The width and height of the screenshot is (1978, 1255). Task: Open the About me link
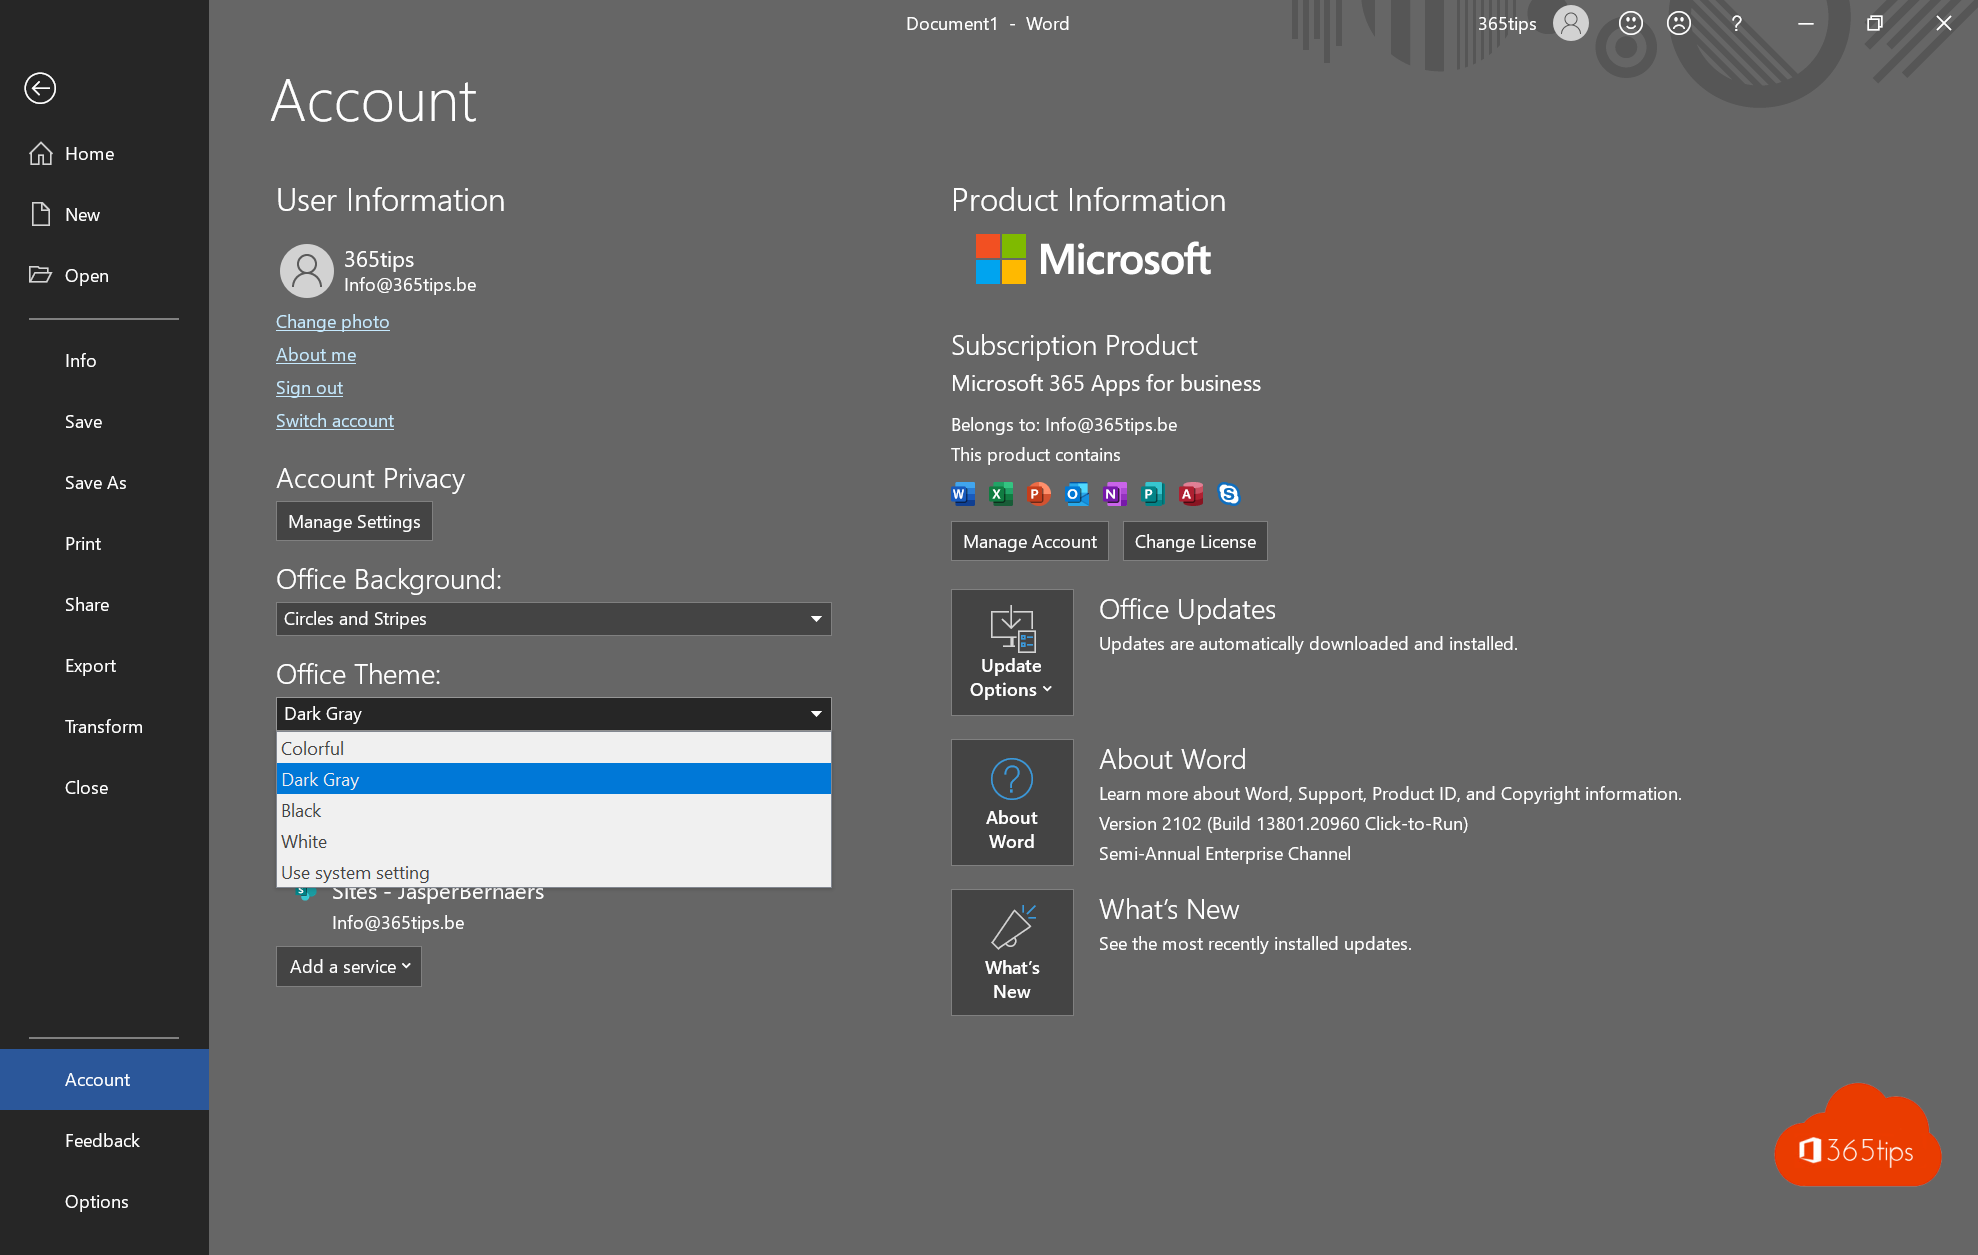pos(316,353)
